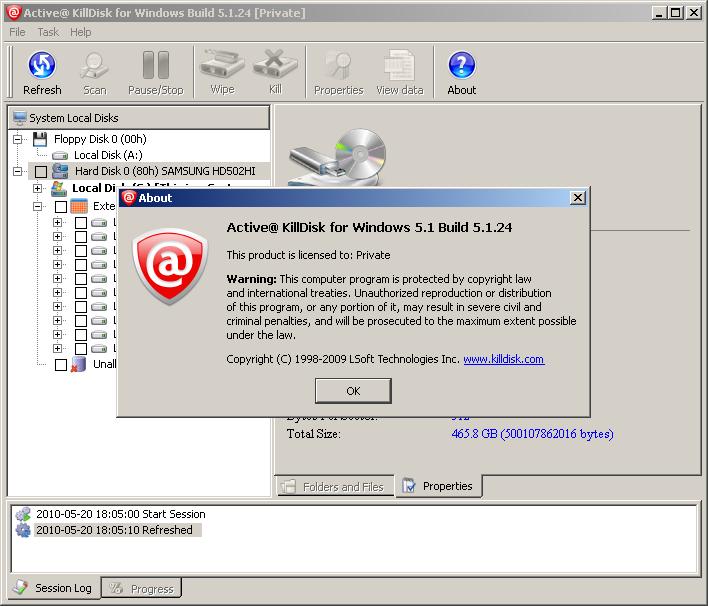Viewport: 708px width, 606px height.
Task: Click the Pause/Stop toolbar icon
Action: [156, 65]
